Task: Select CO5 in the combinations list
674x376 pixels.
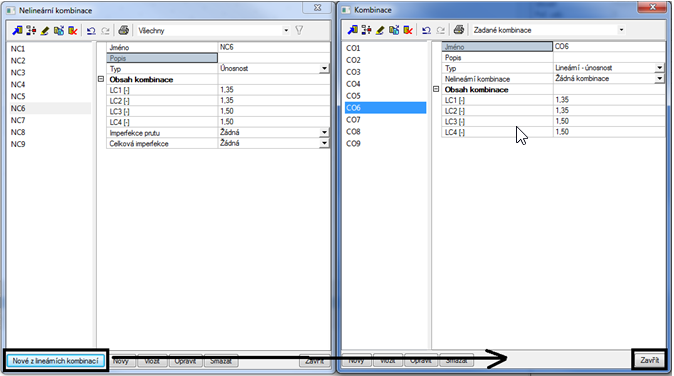Action: tap(353, 96)
